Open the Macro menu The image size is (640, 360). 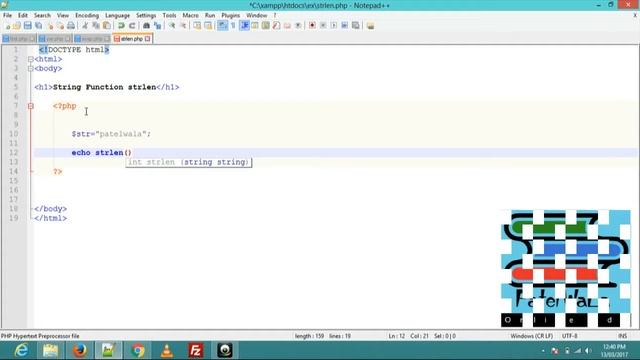click(x=191, y=15)
